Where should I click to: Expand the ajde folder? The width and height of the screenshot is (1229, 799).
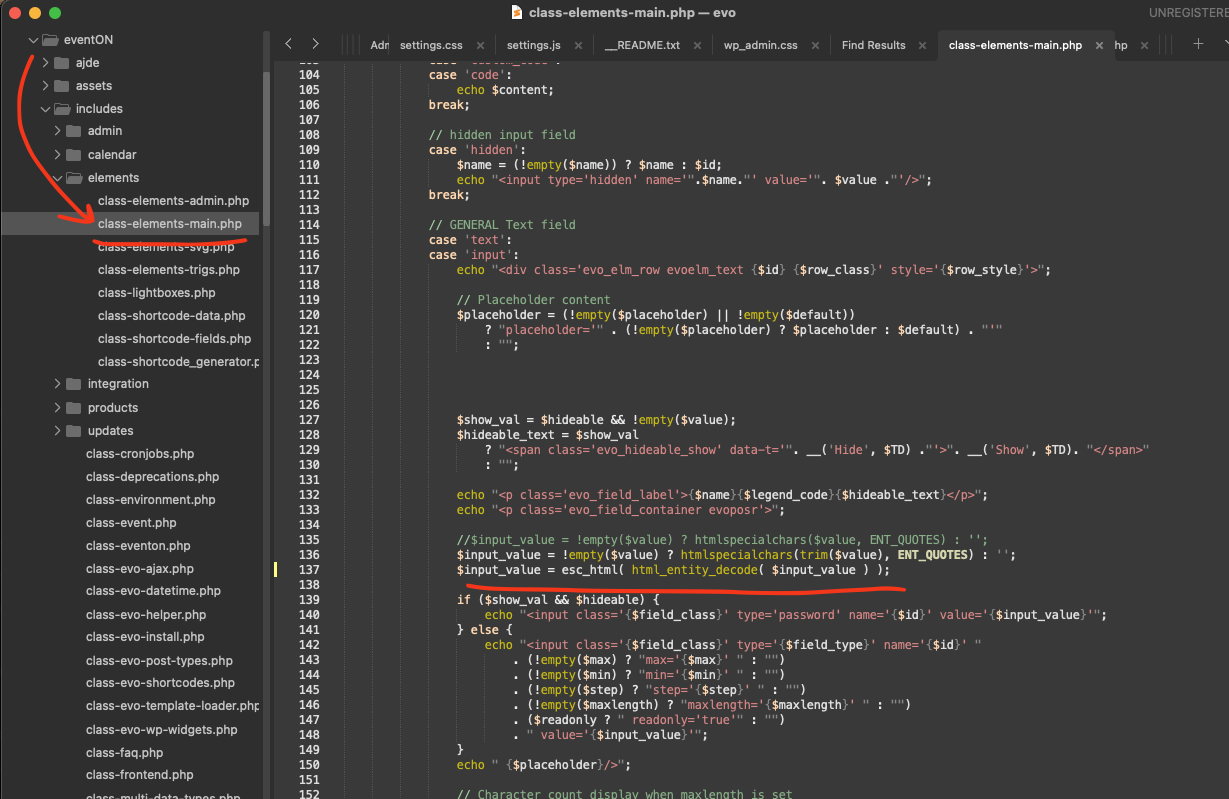click(45, 63)
